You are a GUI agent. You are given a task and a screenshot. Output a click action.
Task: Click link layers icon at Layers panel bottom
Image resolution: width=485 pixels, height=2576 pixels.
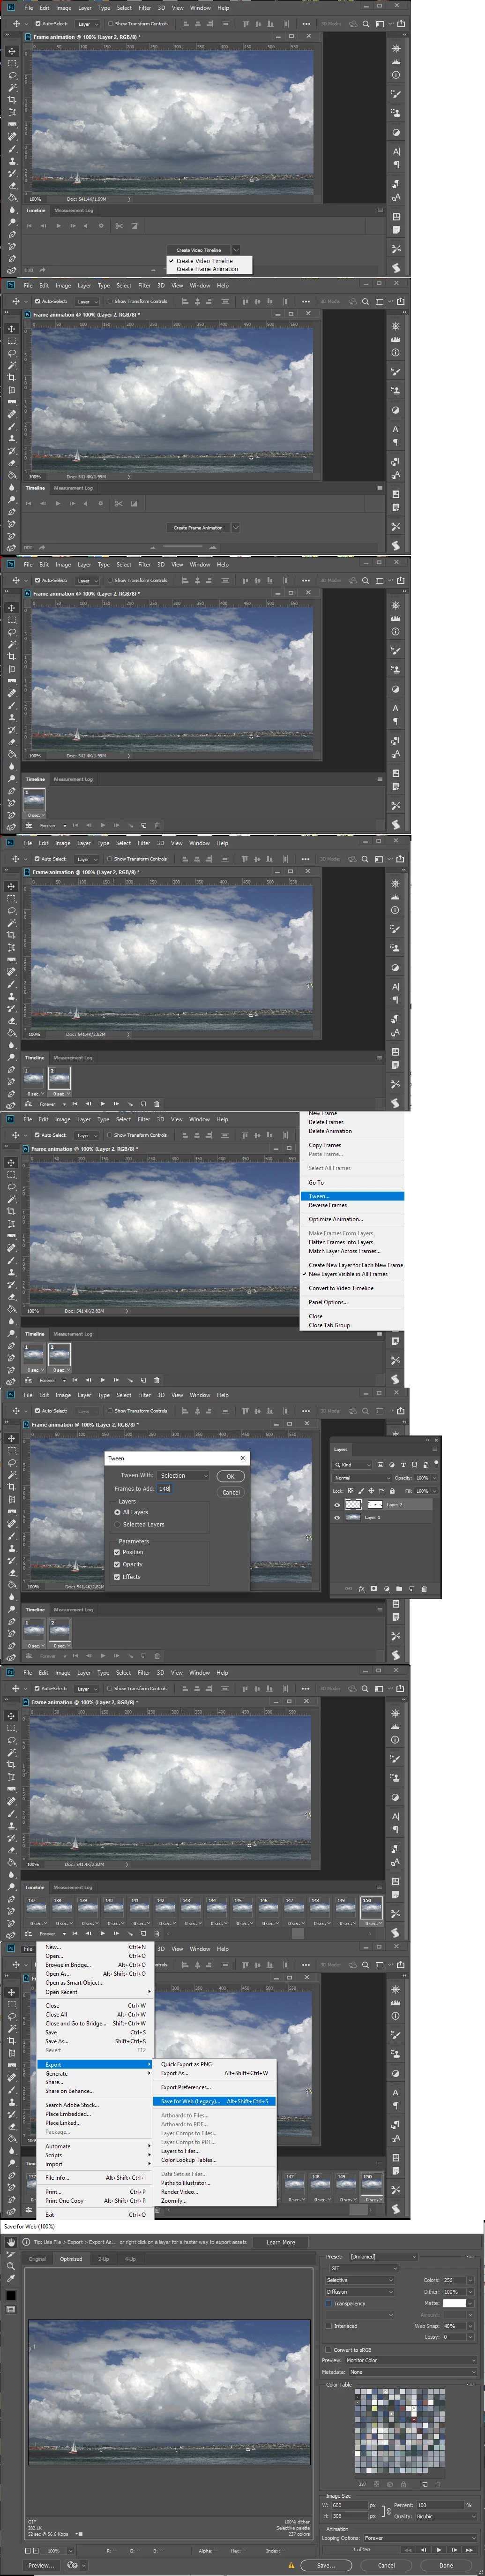tap(349, 1589)
